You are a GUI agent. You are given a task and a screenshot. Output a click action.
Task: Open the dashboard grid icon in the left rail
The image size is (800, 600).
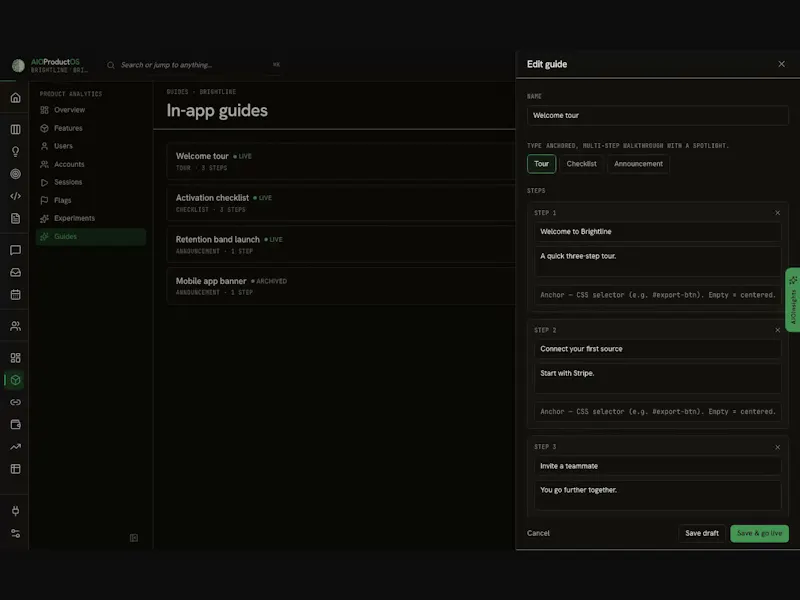(15, 358)
